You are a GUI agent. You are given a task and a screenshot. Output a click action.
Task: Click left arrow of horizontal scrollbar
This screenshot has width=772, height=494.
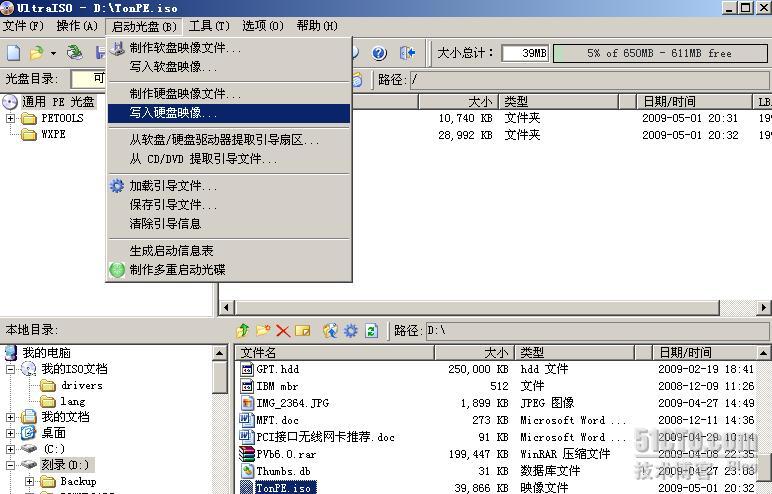(226, 308)
